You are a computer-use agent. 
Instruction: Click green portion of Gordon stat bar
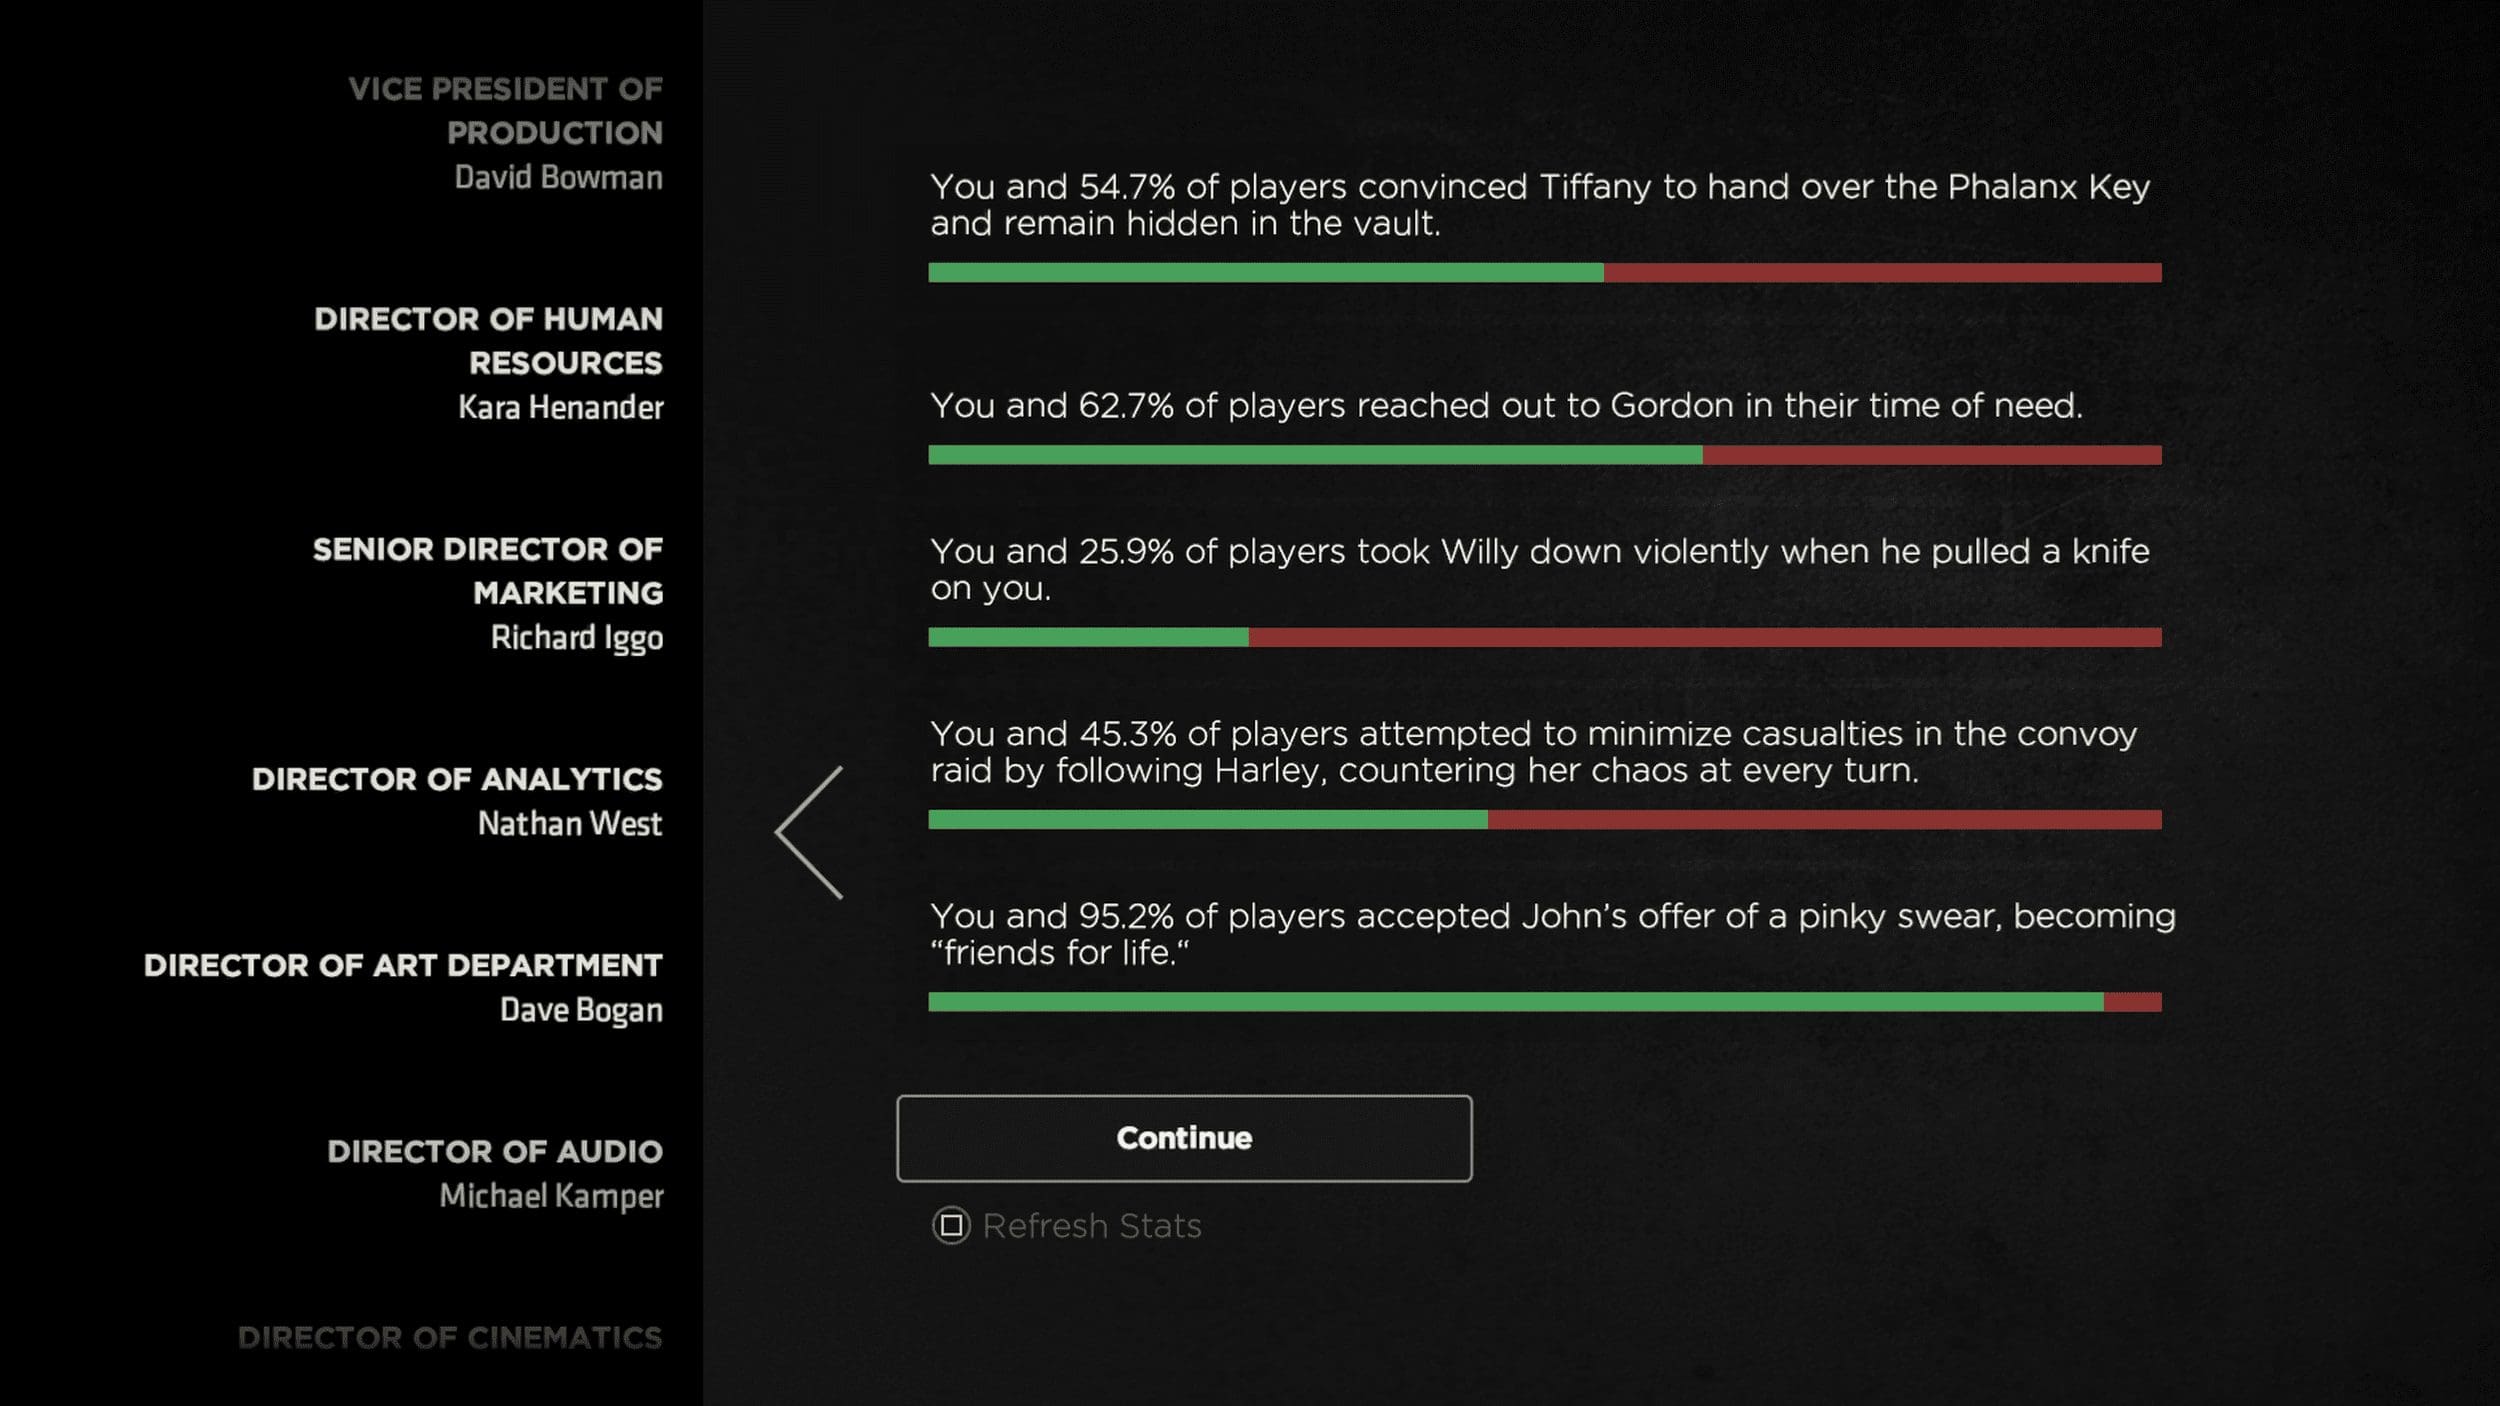click(x=1315, y=456)
